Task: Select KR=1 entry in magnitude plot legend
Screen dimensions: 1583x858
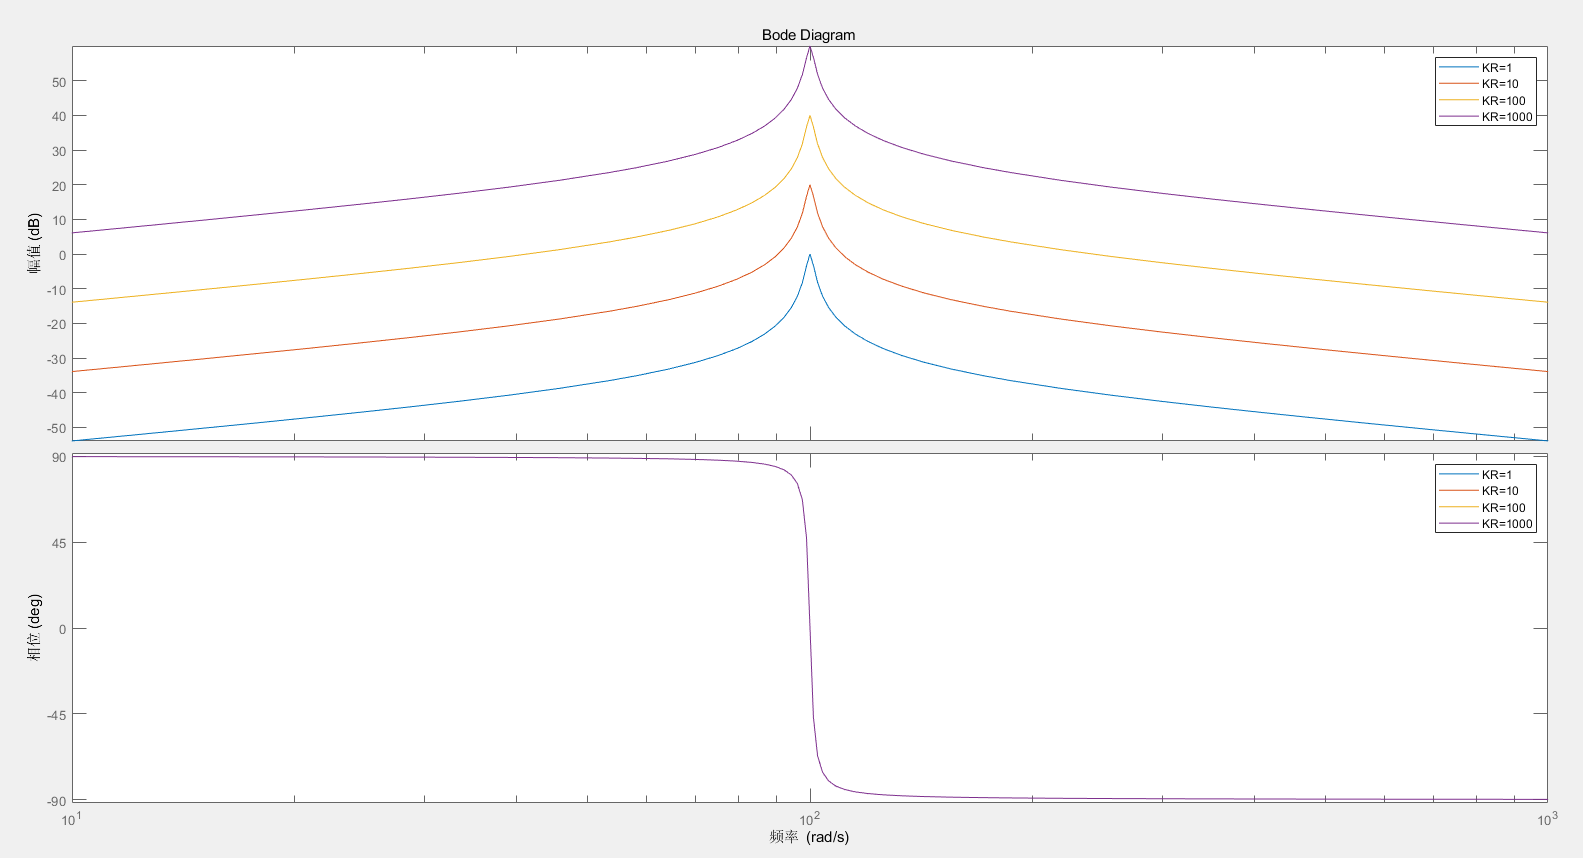Action: point(1496,68)
